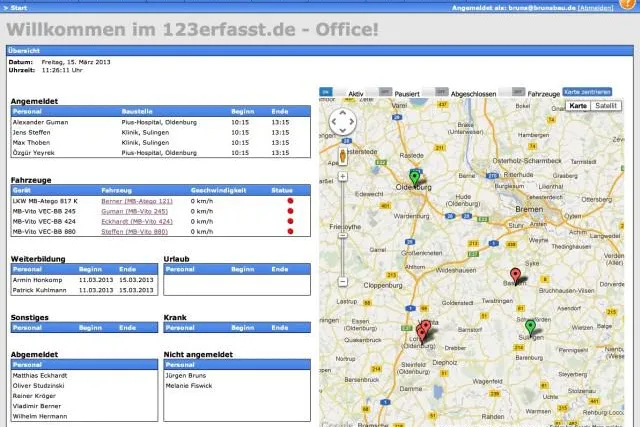Select Oliver Studzinski in the Abgemeldet list
The height and width of the screenshot is (427, 640).
click(38, 386)
